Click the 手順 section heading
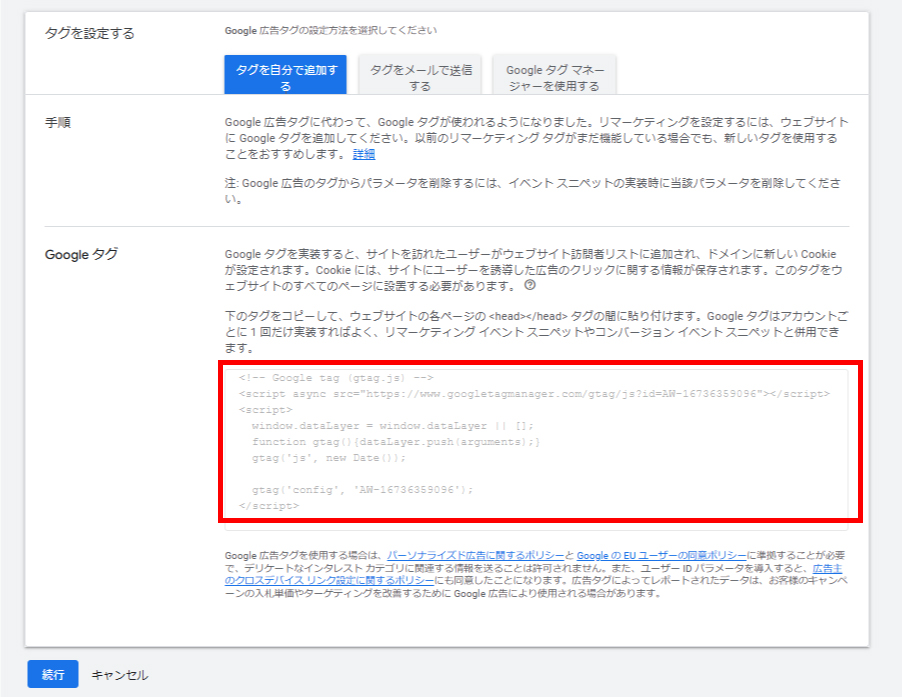902x697 pixels. click(x=58, y=122)
